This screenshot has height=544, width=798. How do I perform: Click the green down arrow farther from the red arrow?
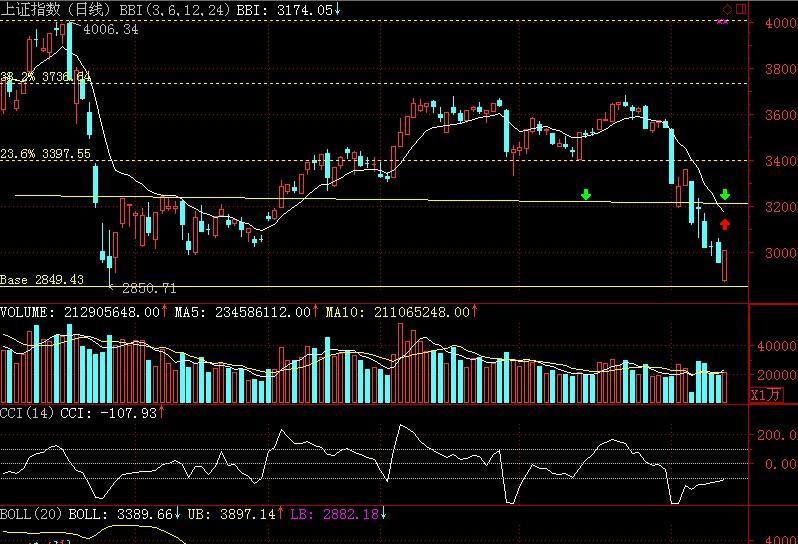(586, 194)
